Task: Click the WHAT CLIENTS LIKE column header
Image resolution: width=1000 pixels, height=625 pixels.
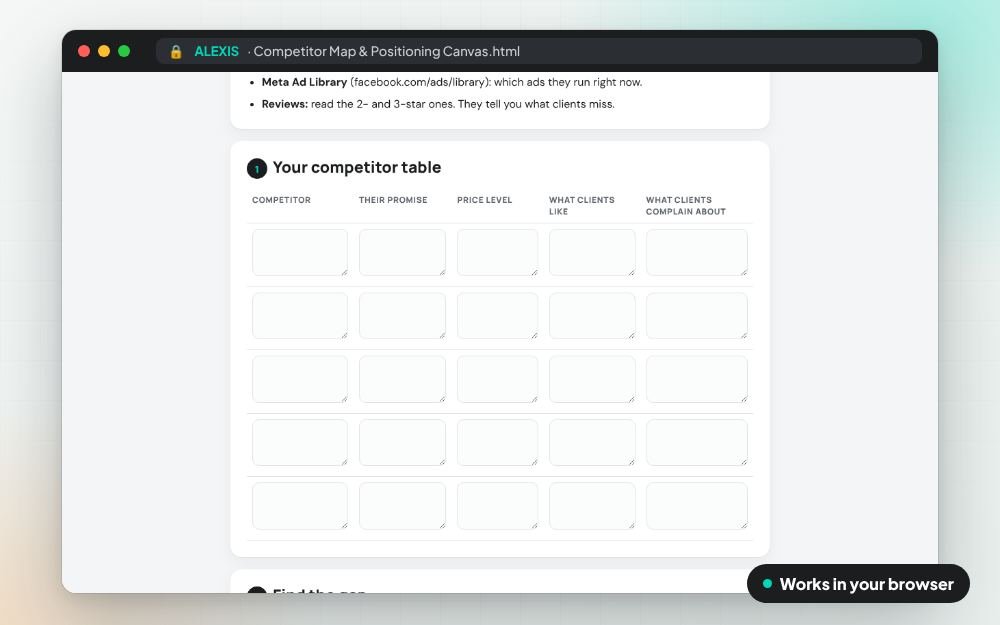Action: (x=582, y=205)
